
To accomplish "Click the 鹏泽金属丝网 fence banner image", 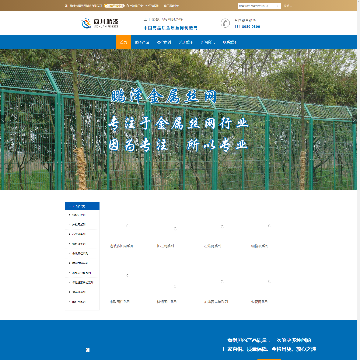I will tap(178, 119).
